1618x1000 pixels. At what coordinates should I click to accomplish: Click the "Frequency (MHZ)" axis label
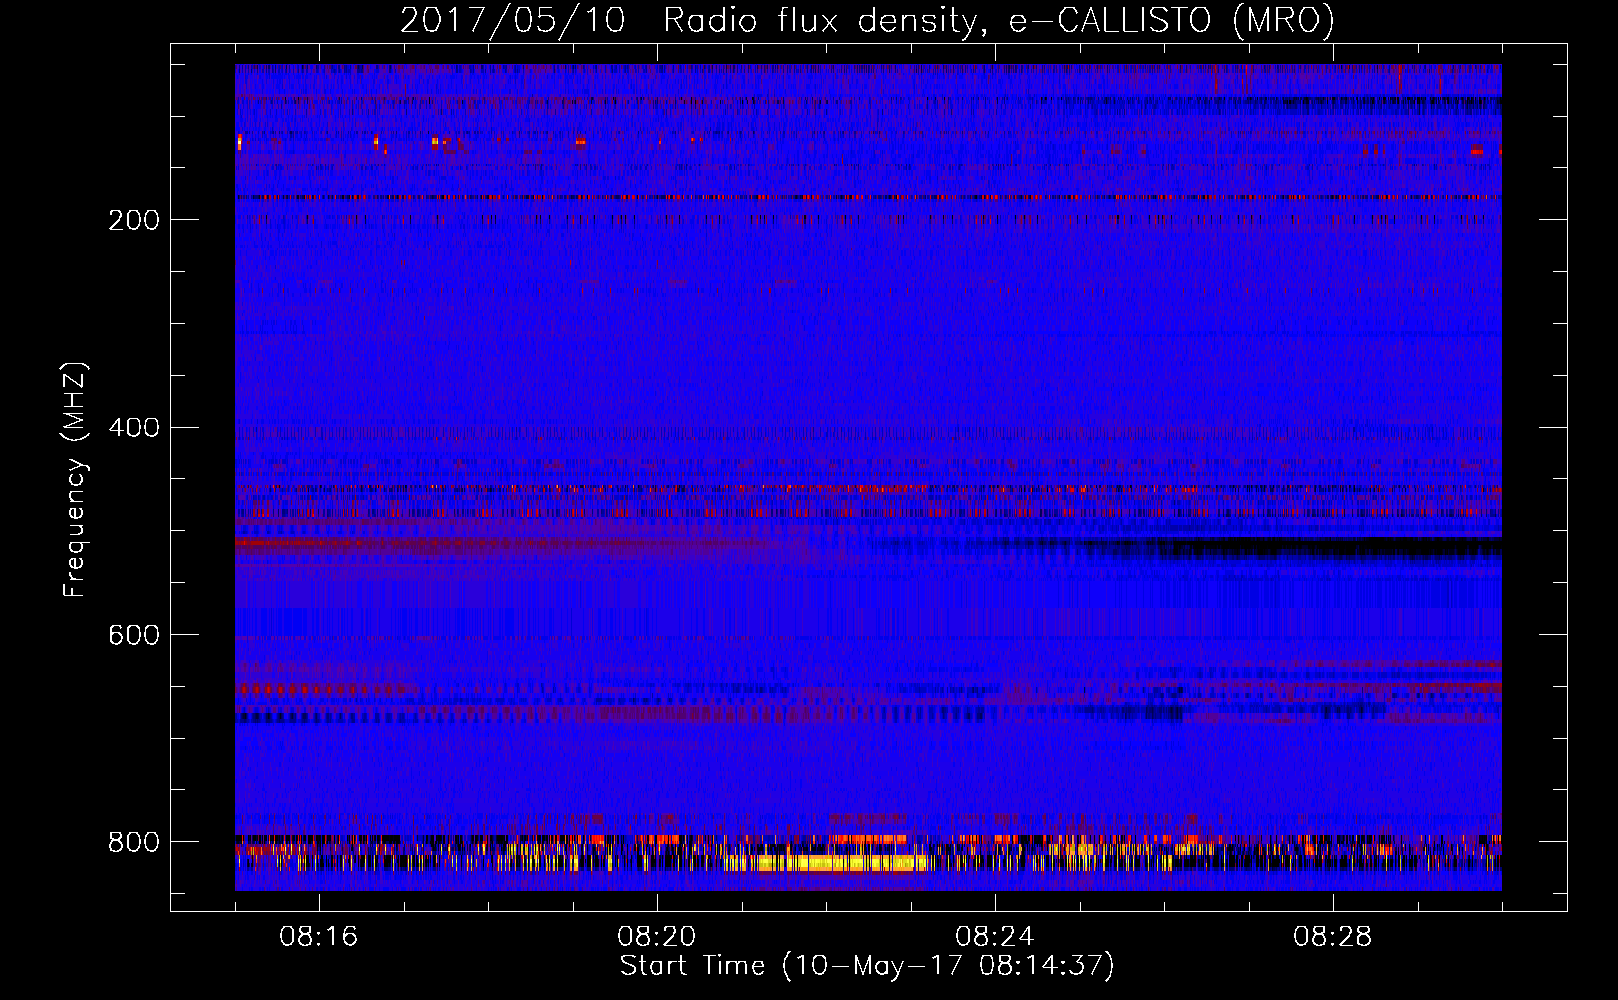click(75, 479)
